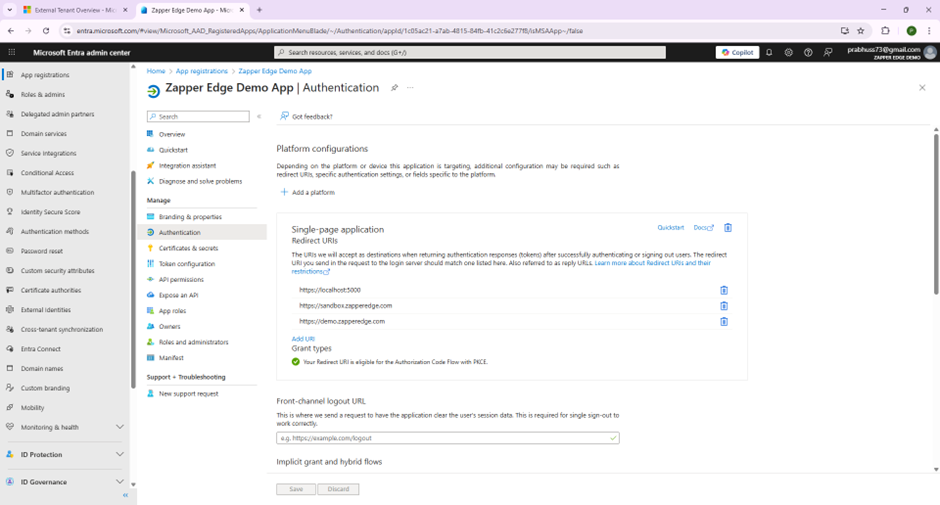This screenshot has height=505, width=940.
Task: Delete the Single-page application platform
Action: (x=728, y=227)
